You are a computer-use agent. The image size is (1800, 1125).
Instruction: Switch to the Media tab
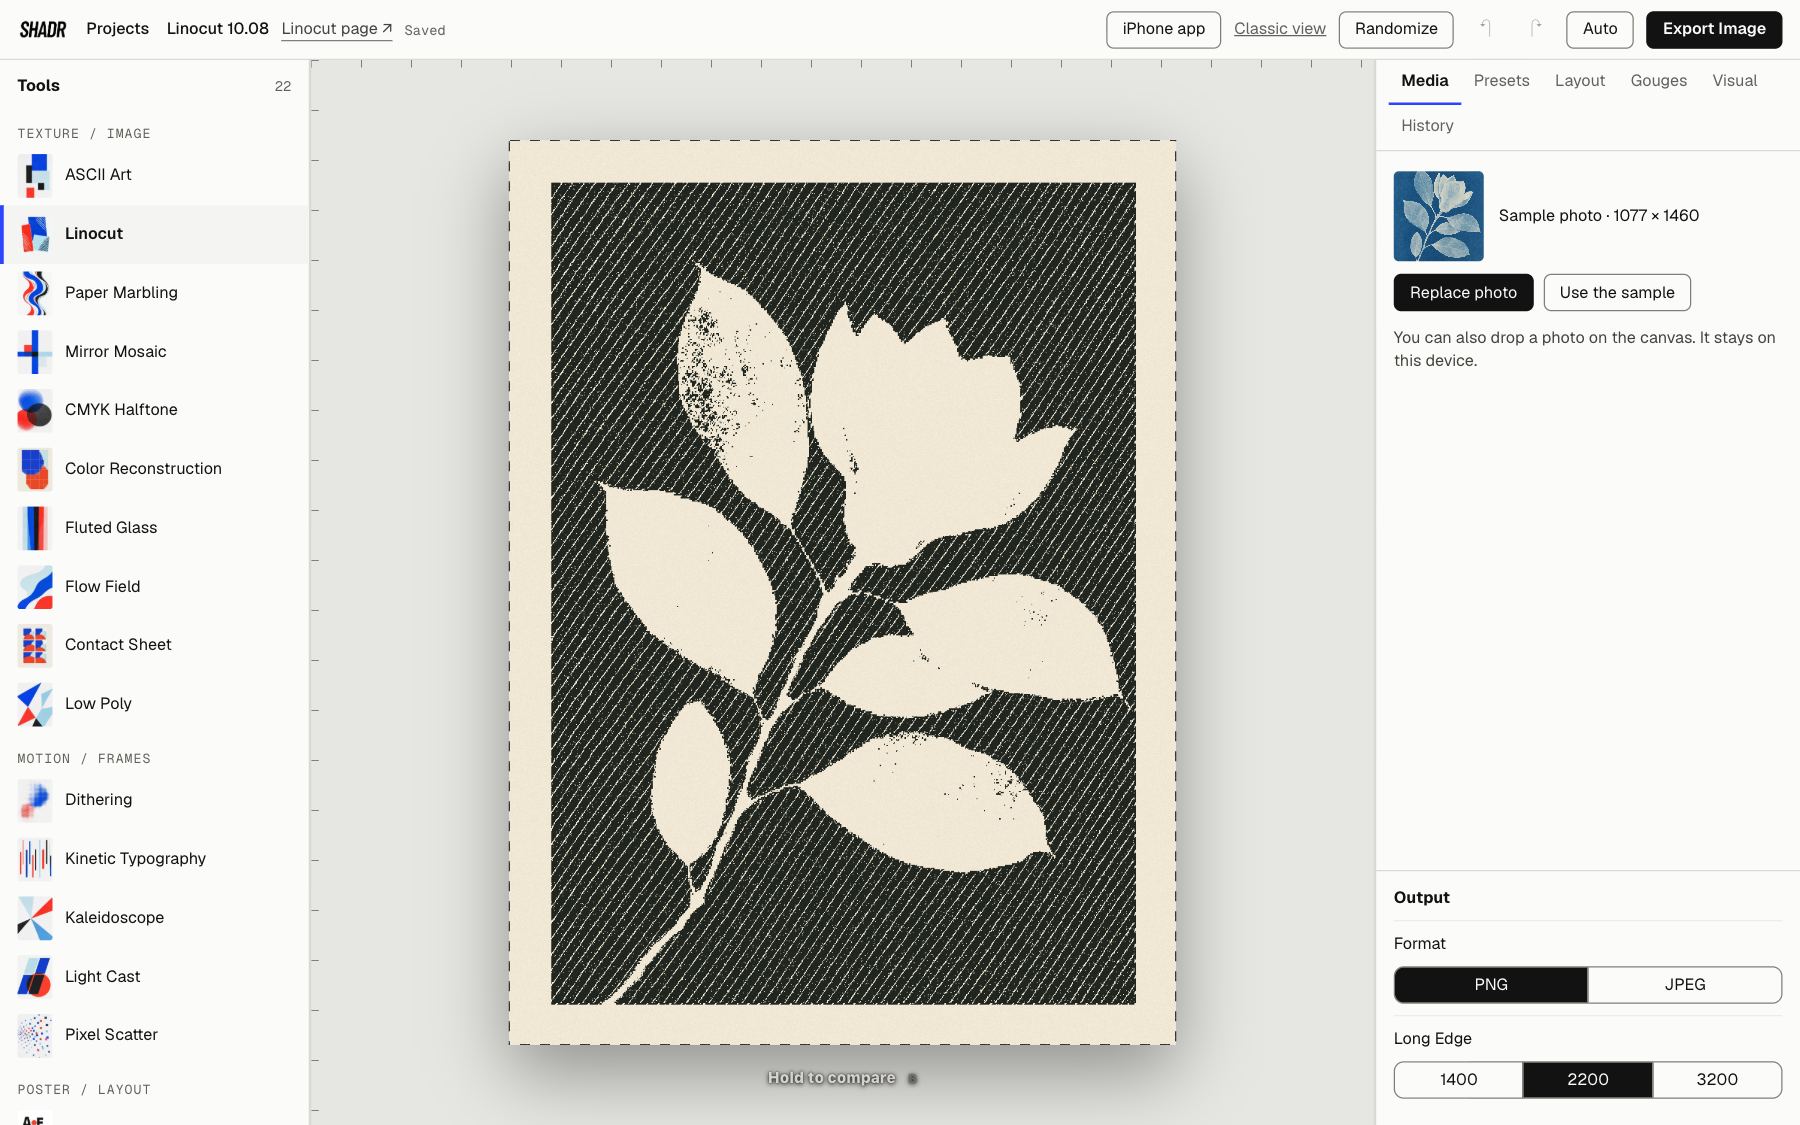[x=1425, y=81]
